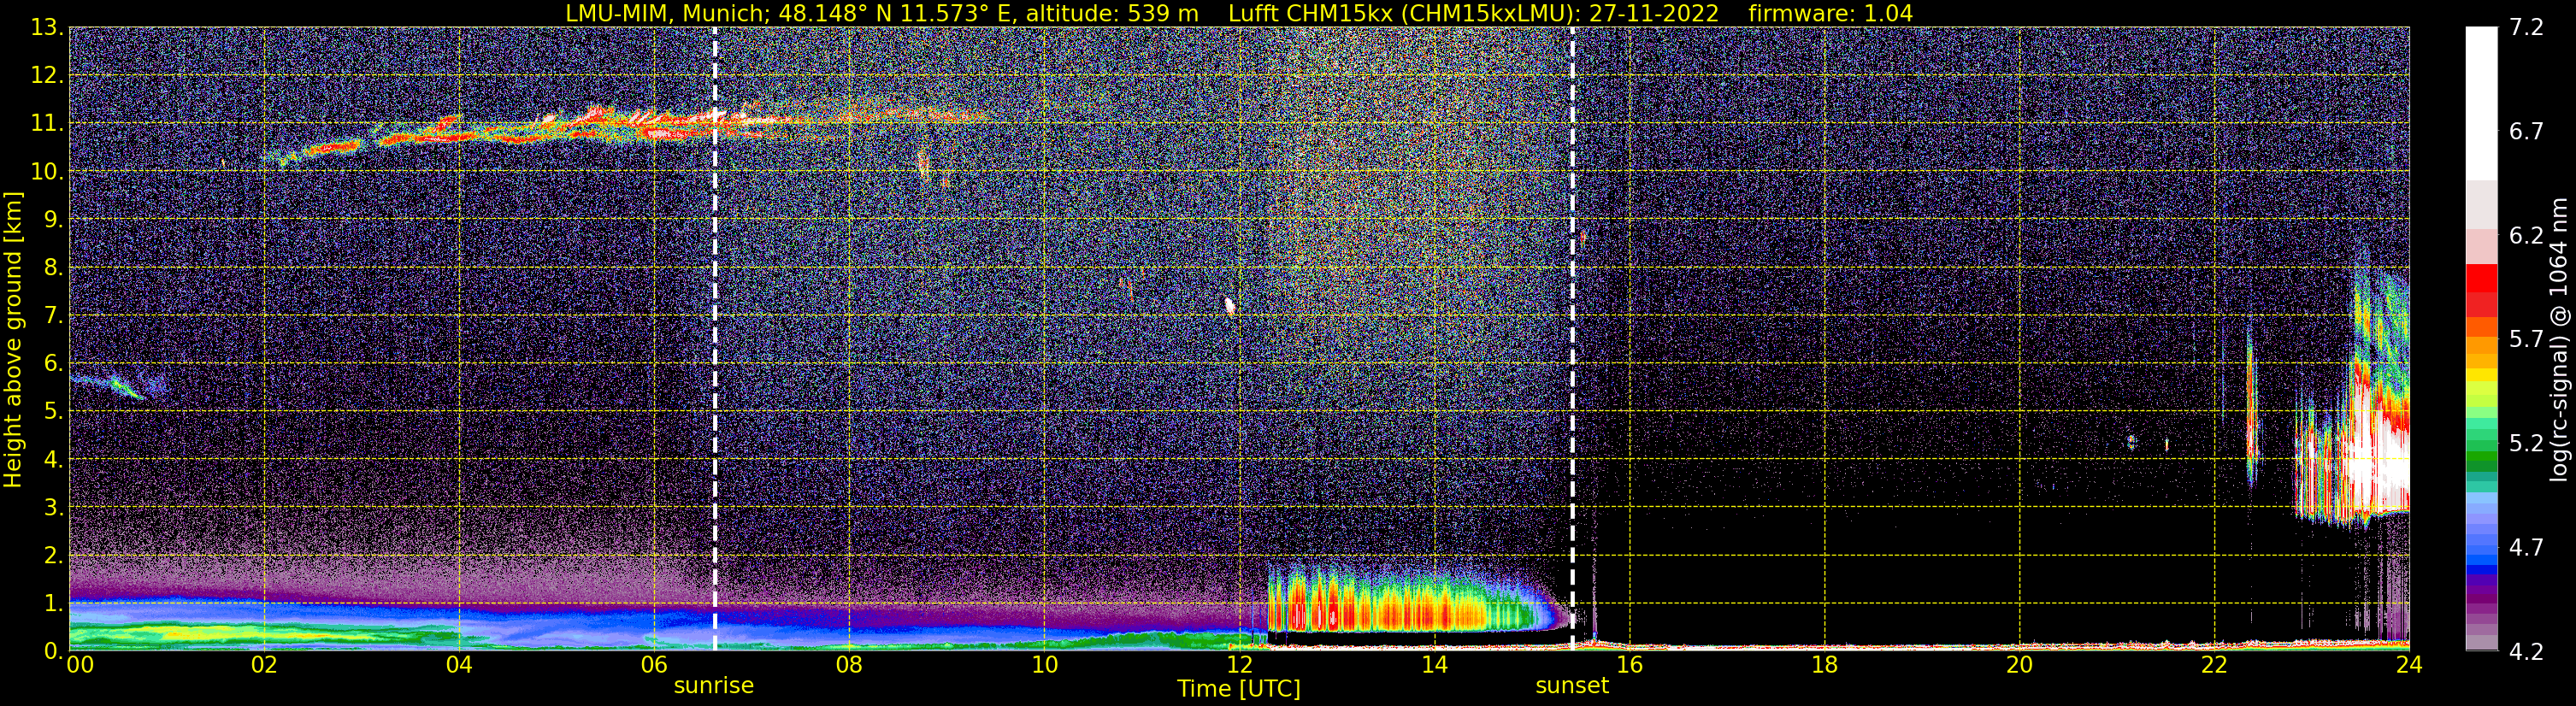Click the height axis tick '12.'
Image resolution: width=2576 pixels, height=706 pixels.
click(x=46, y=76)
